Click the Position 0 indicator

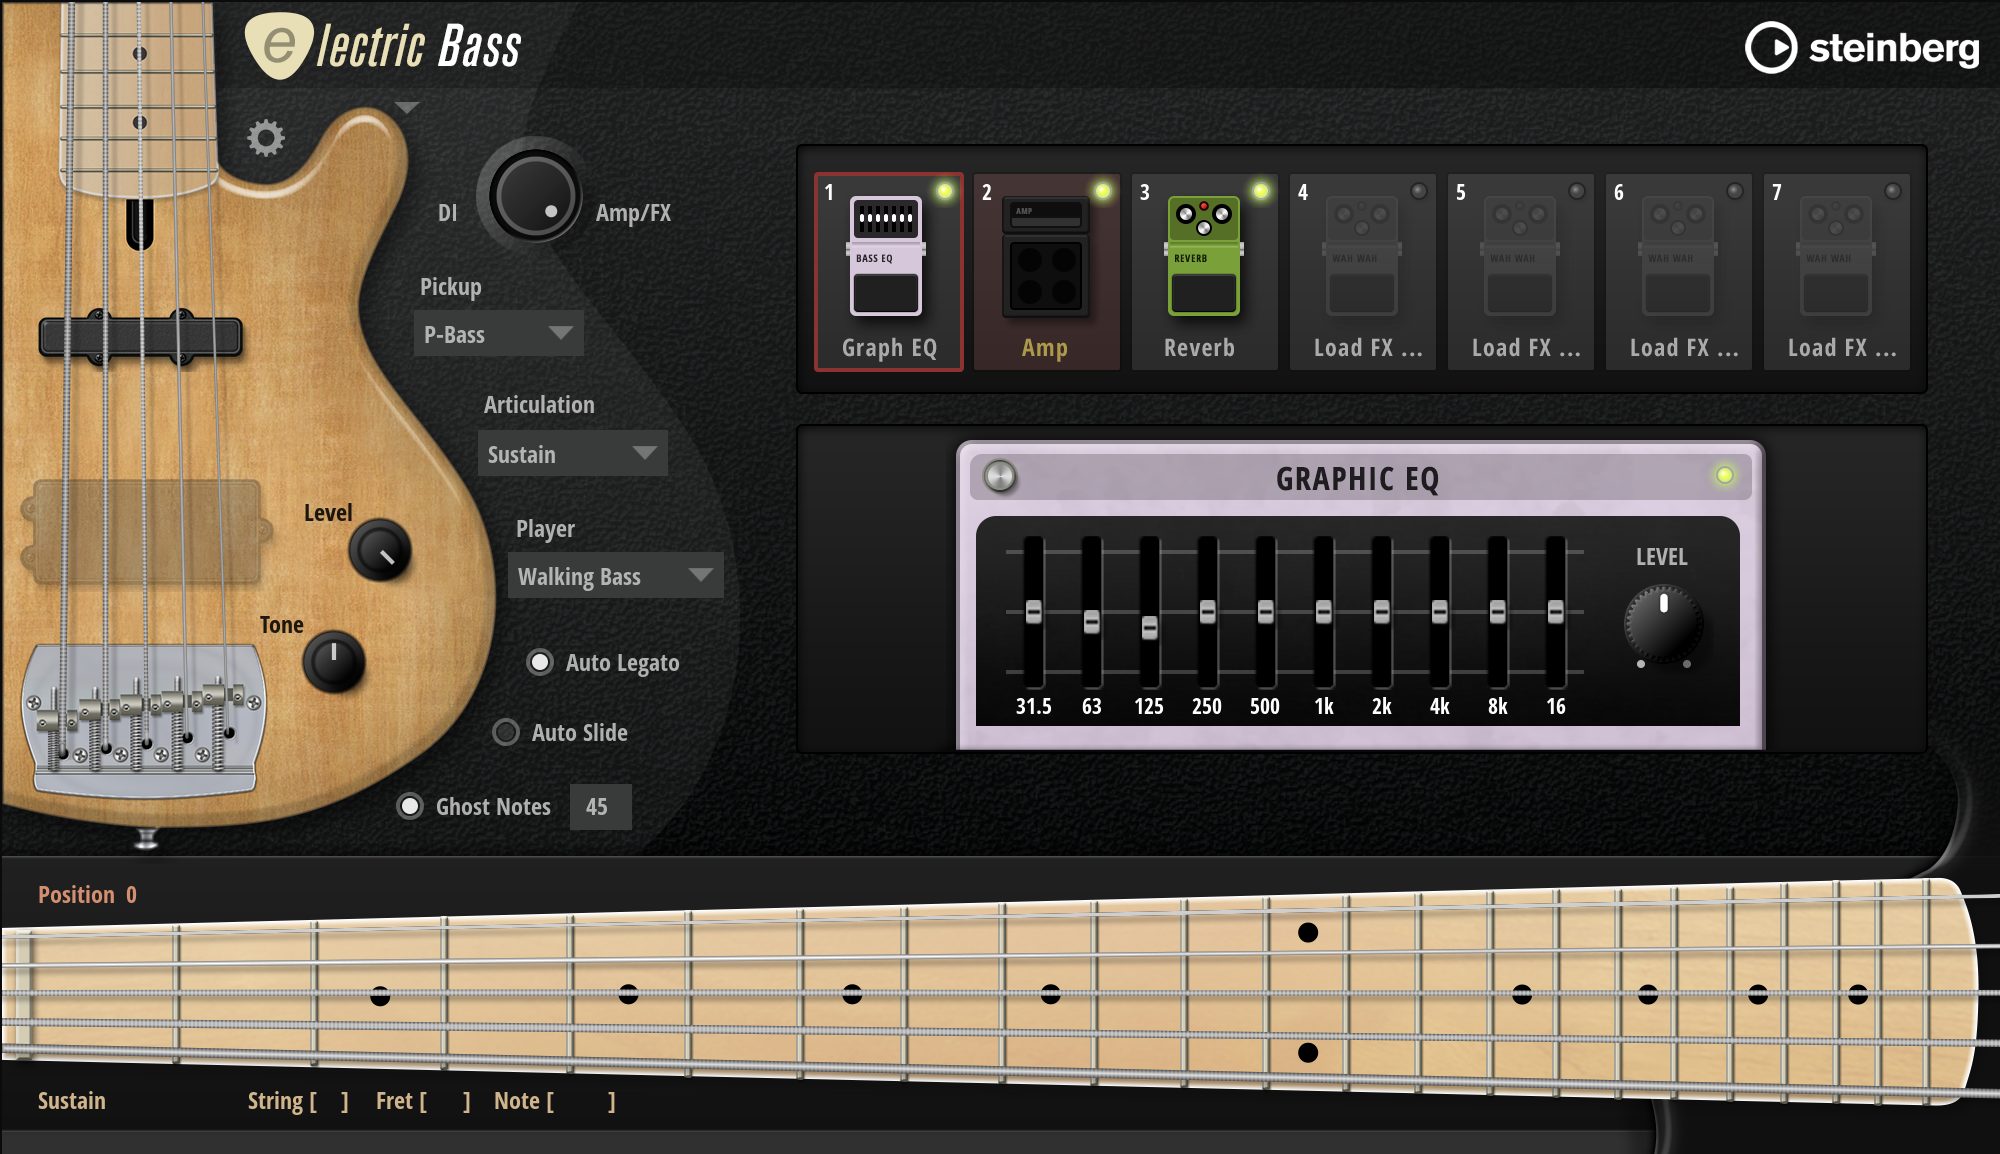coord(87,894)
